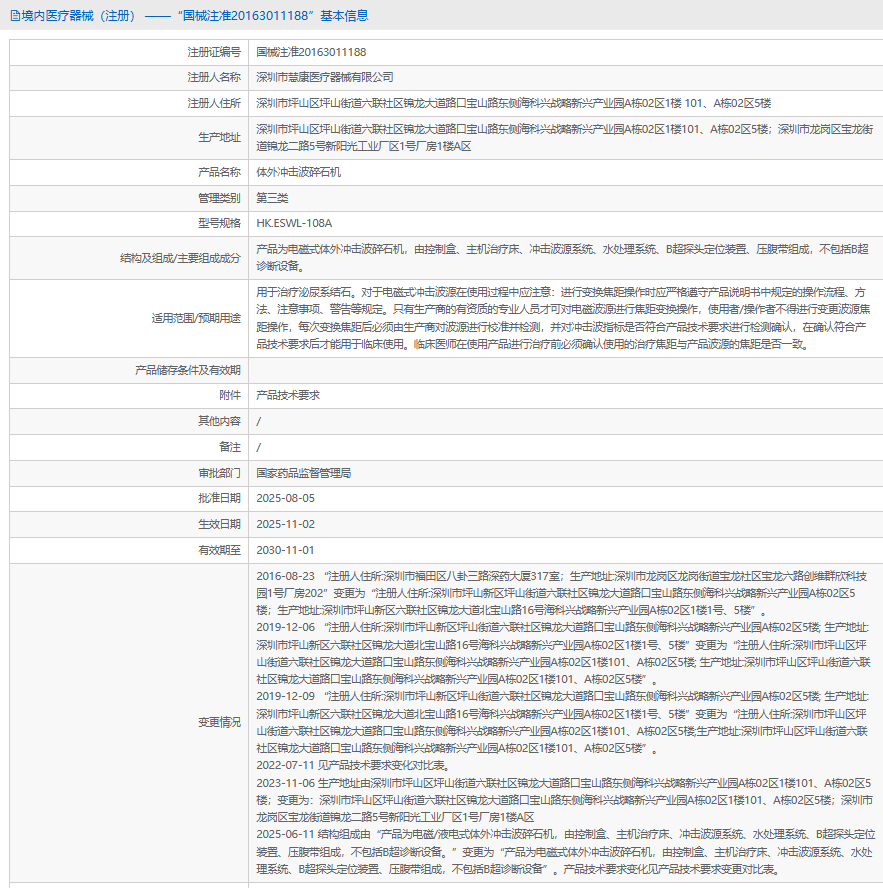Select product name 体外冲击波碎石机
The image size is (883, 888).
pos(298,172)
